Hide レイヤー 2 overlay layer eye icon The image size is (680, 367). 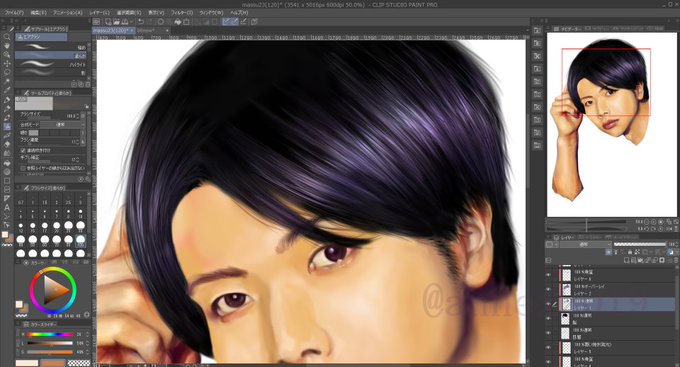(x=548, y=289)
